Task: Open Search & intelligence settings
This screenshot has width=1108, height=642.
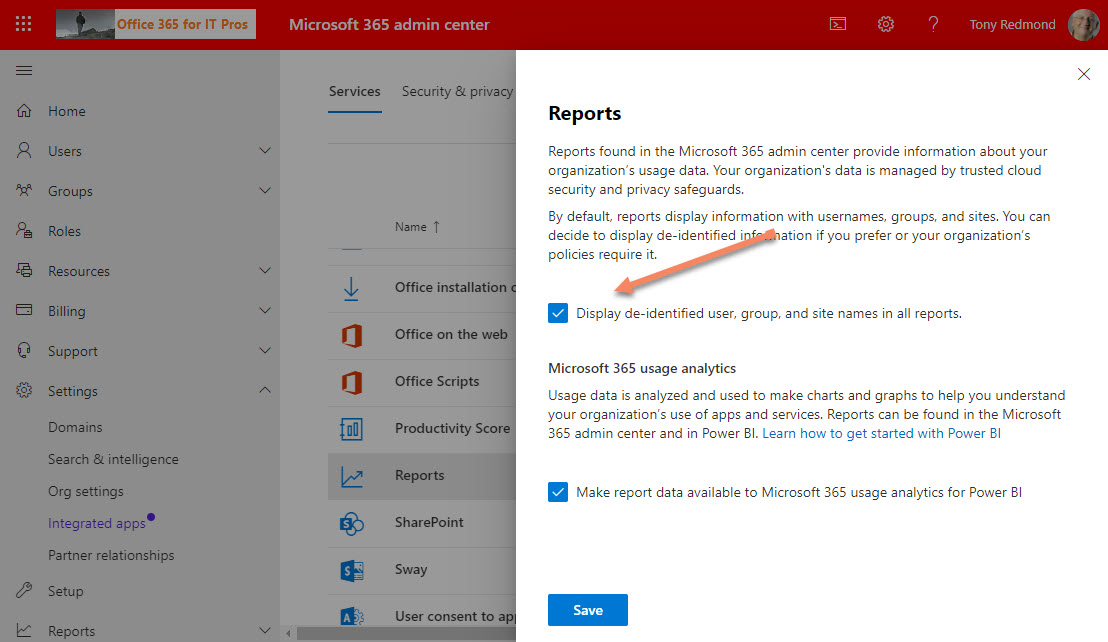Action: [x=113, y=459]
